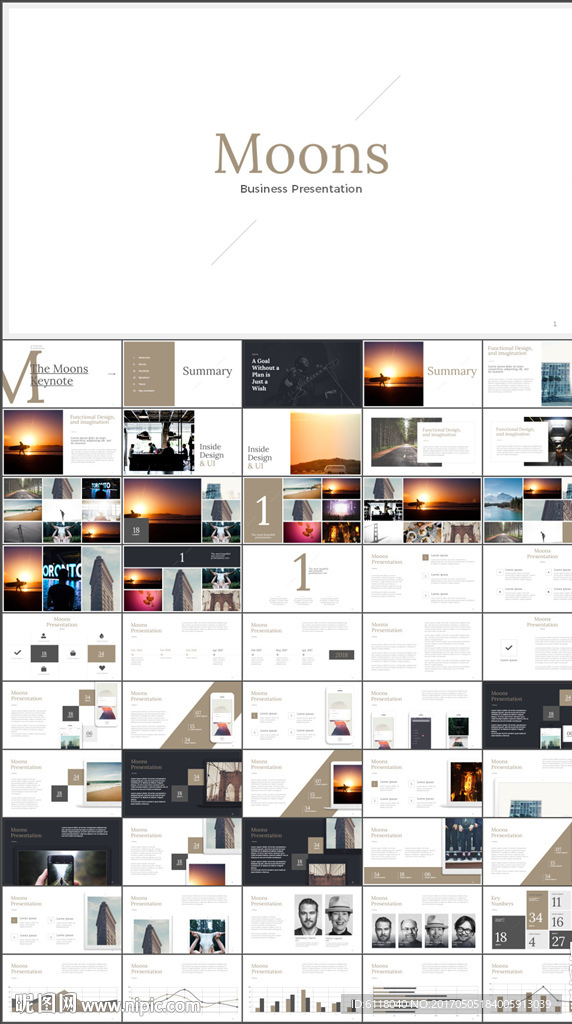Screen dimensions: 572x1024
Task: Click the Summary heading beside the tan list panel
Action: (207, 371)
